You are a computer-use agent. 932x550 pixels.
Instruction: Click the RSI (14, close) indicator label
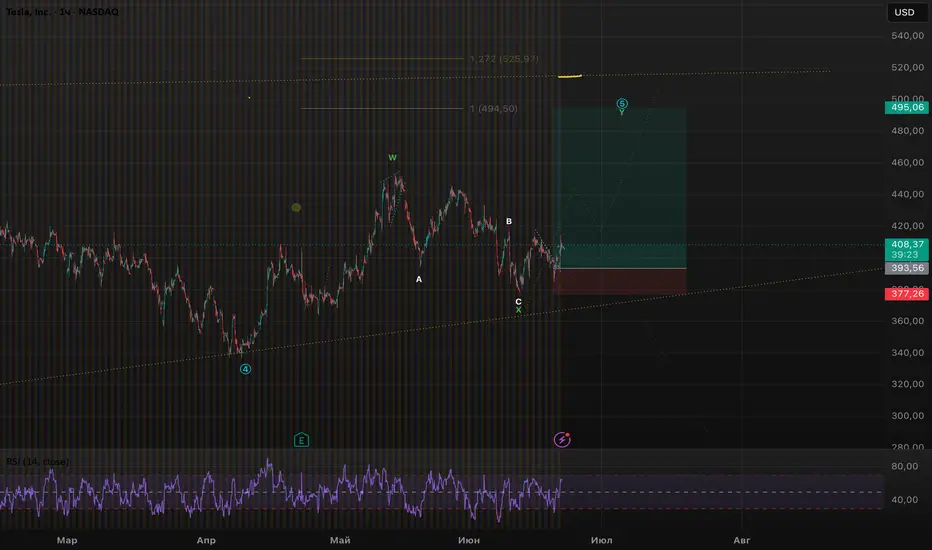pos(37,461)
